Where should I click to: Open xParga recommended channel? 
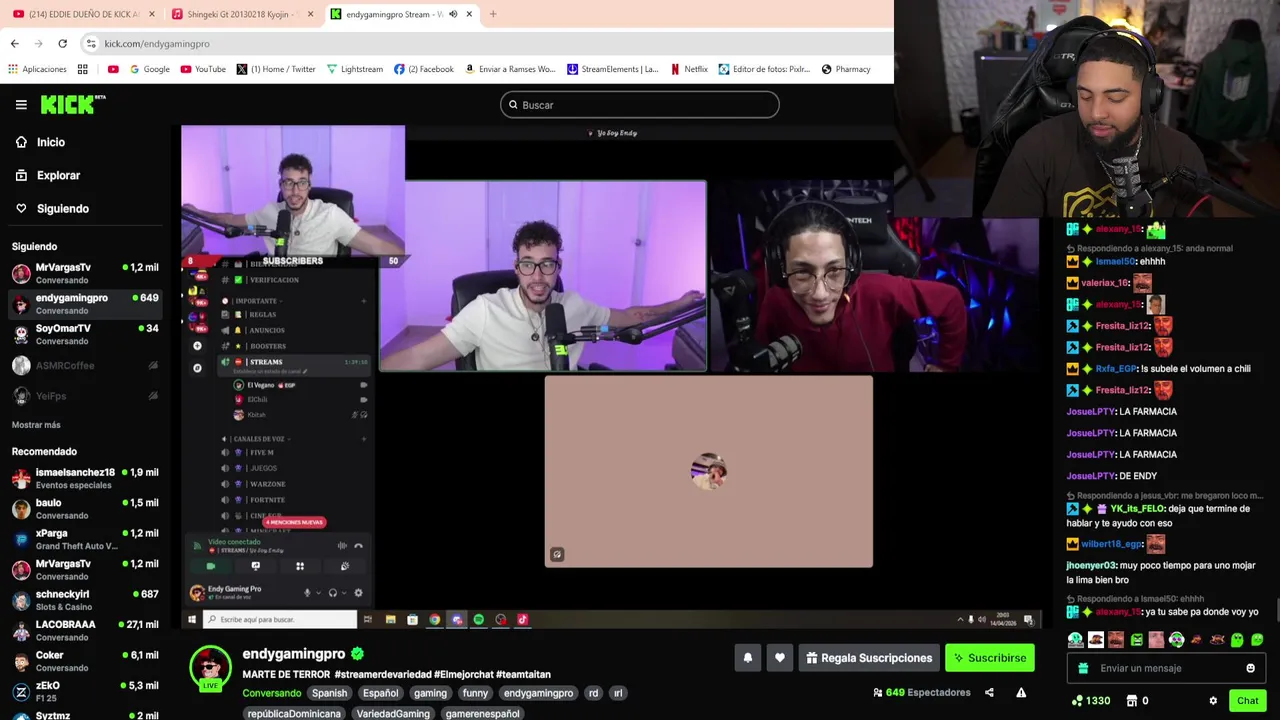pyautogui.click(x=85, y=539)
